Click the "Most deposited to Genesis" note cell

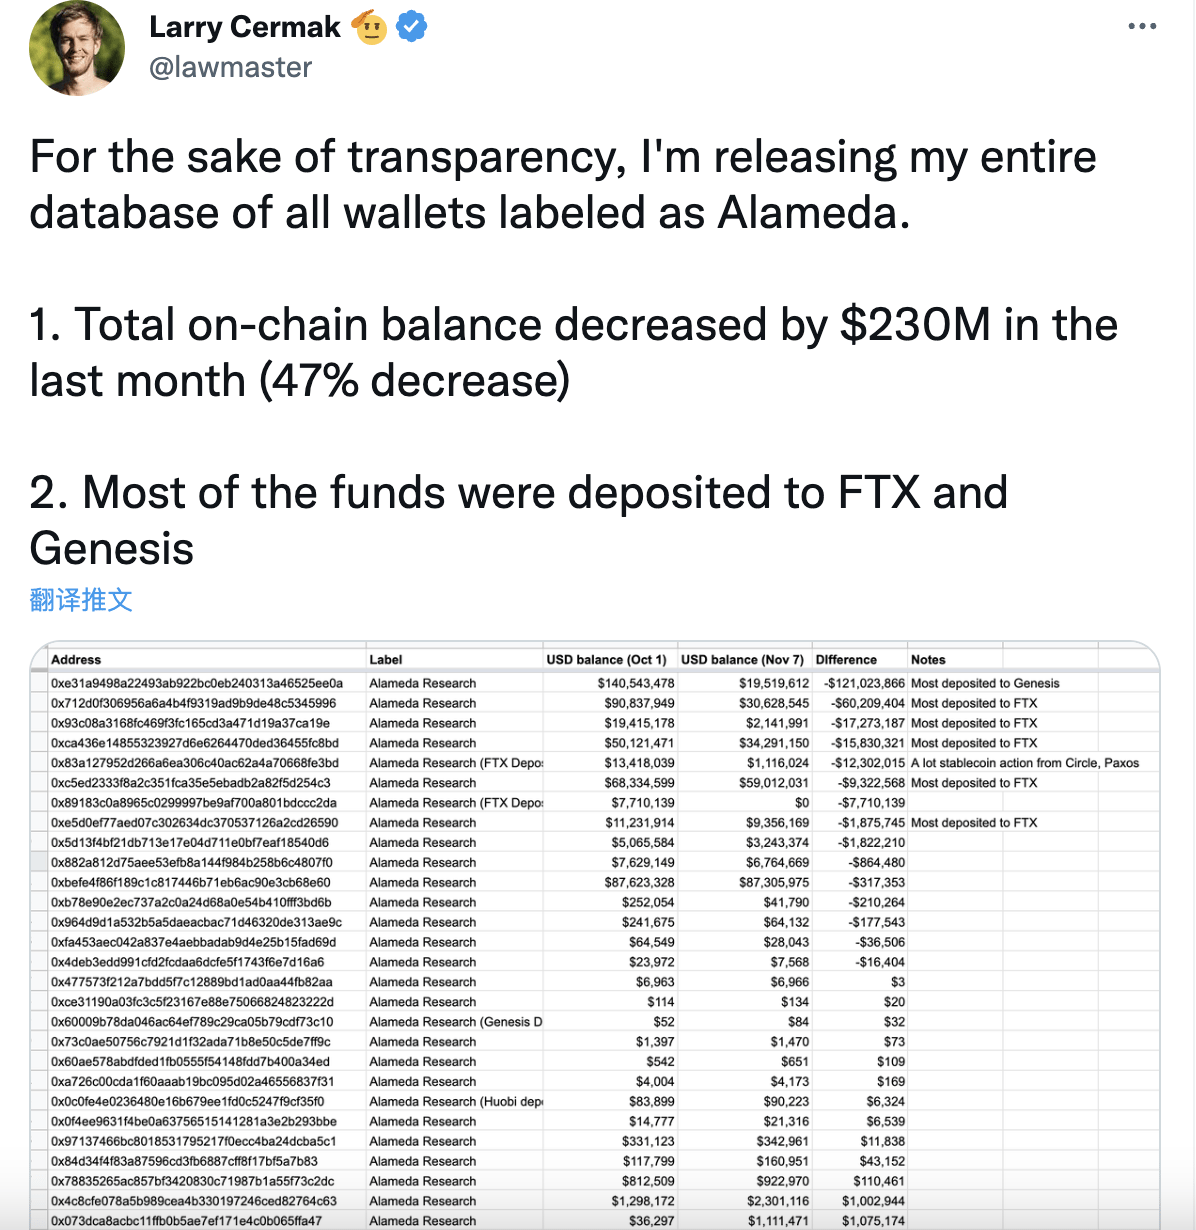coord(985,683)
